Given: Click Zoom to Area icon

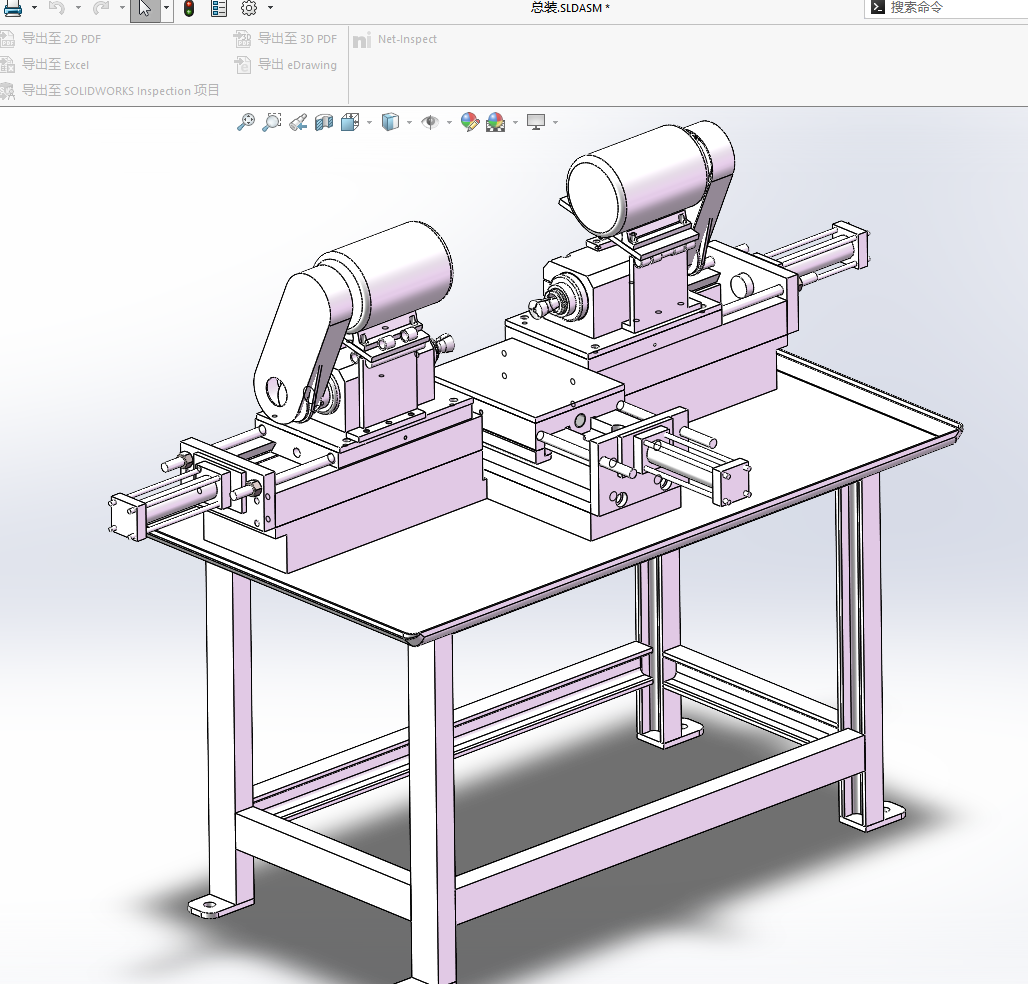Looking at the screenshot, I should pos(272,122).
